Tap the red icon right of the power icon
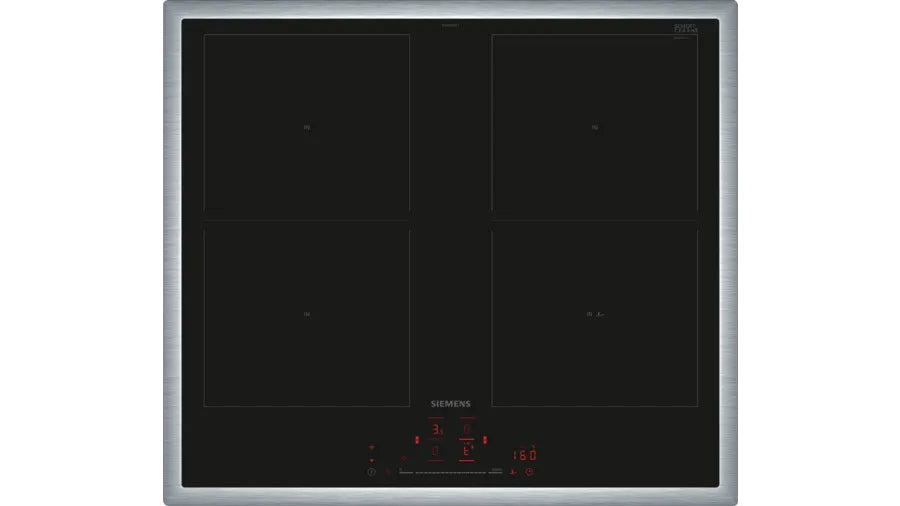This screenshot has width=900, height=506. pyautogui.click(x=388, y=471)
